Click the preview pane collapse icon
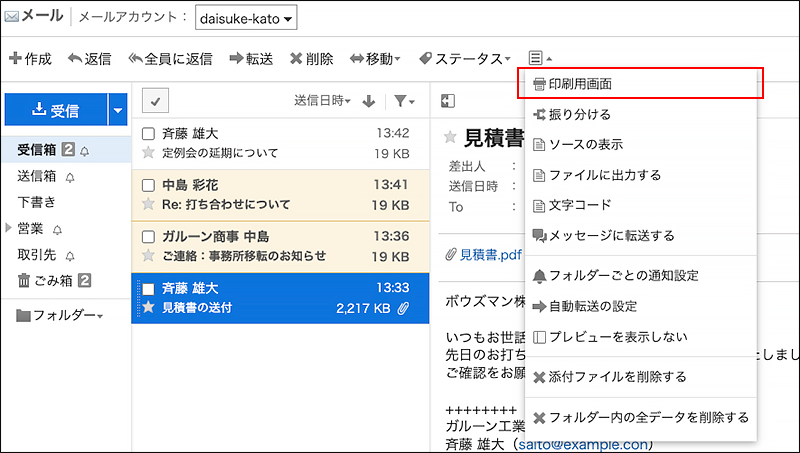Image resolution: width=800 pixels, height=453 pixels. click(448, 101)
